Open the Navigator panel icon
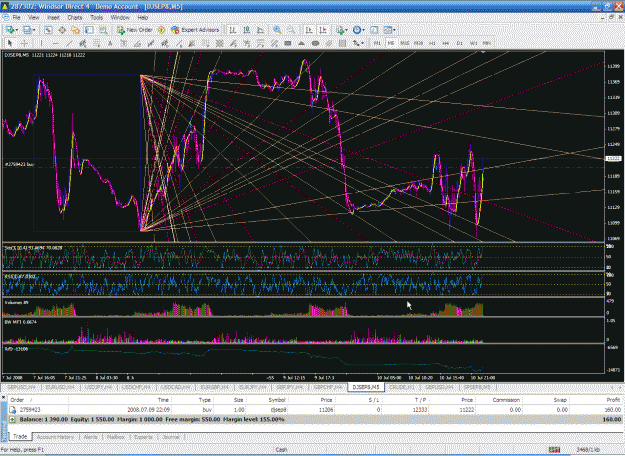This screenshot has height=456, width=625. [x=76, y=30]
